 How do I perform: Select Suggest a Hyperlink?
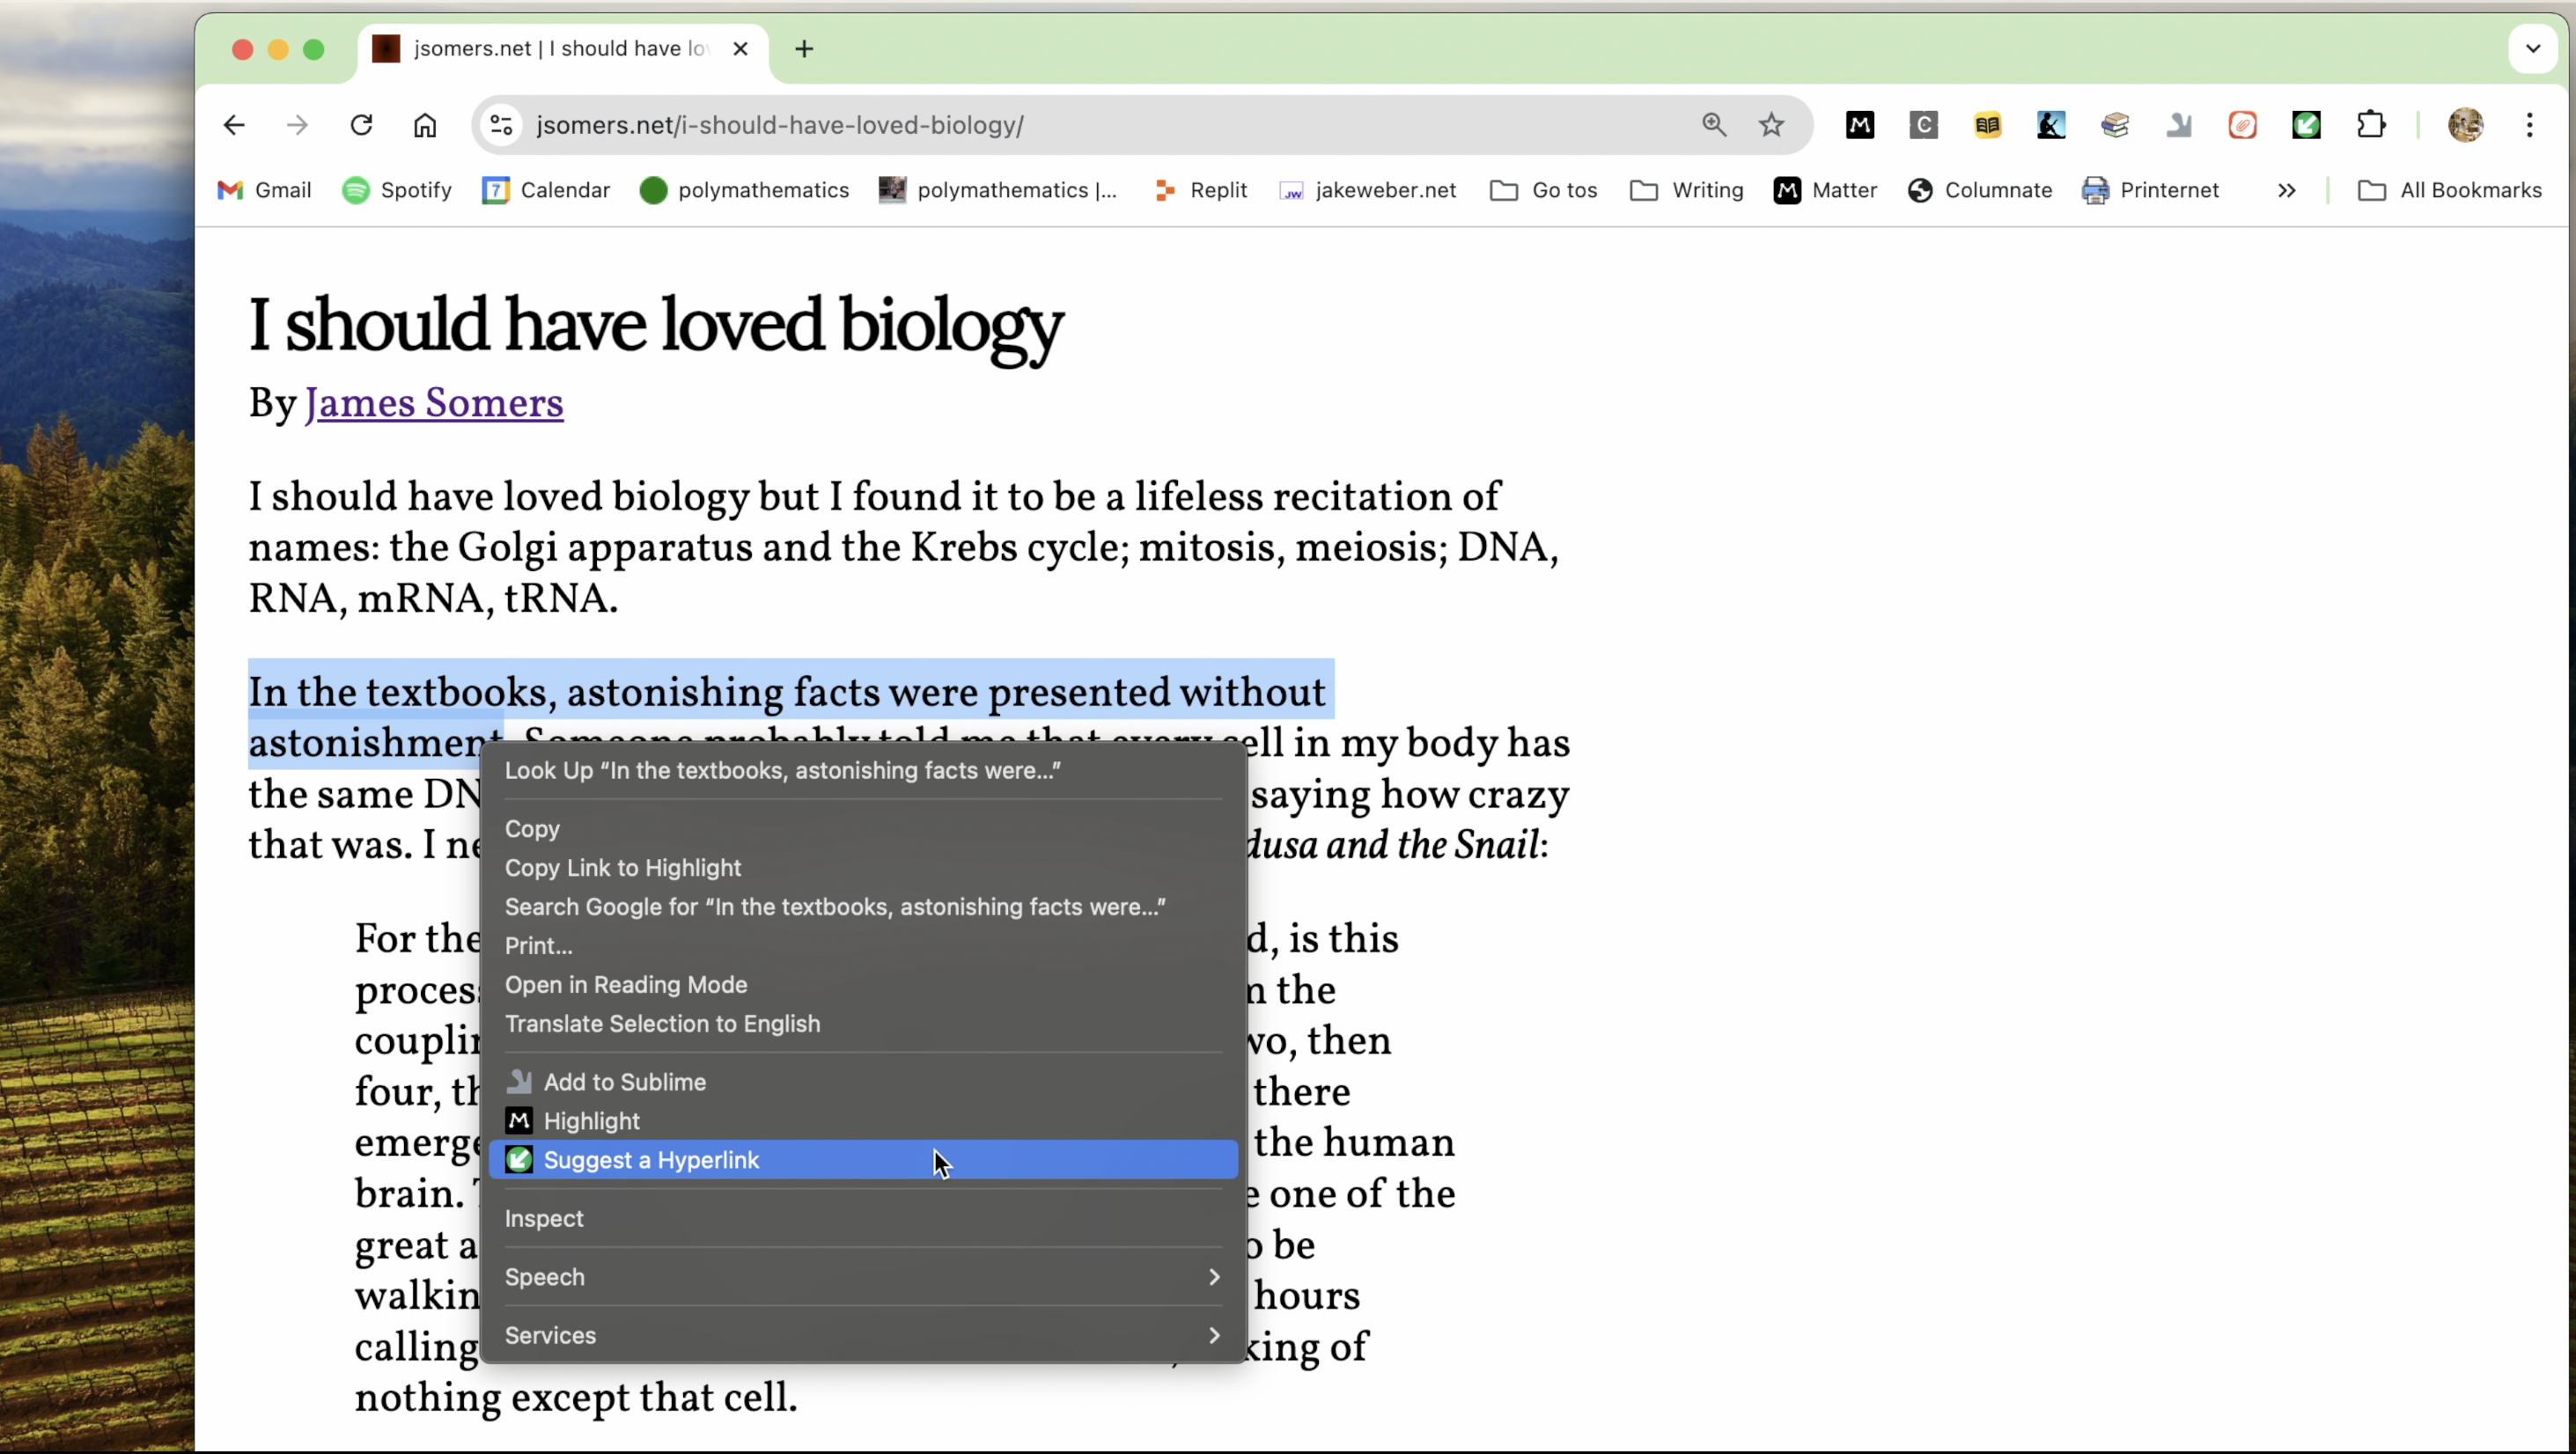[x=863, y=1160]
